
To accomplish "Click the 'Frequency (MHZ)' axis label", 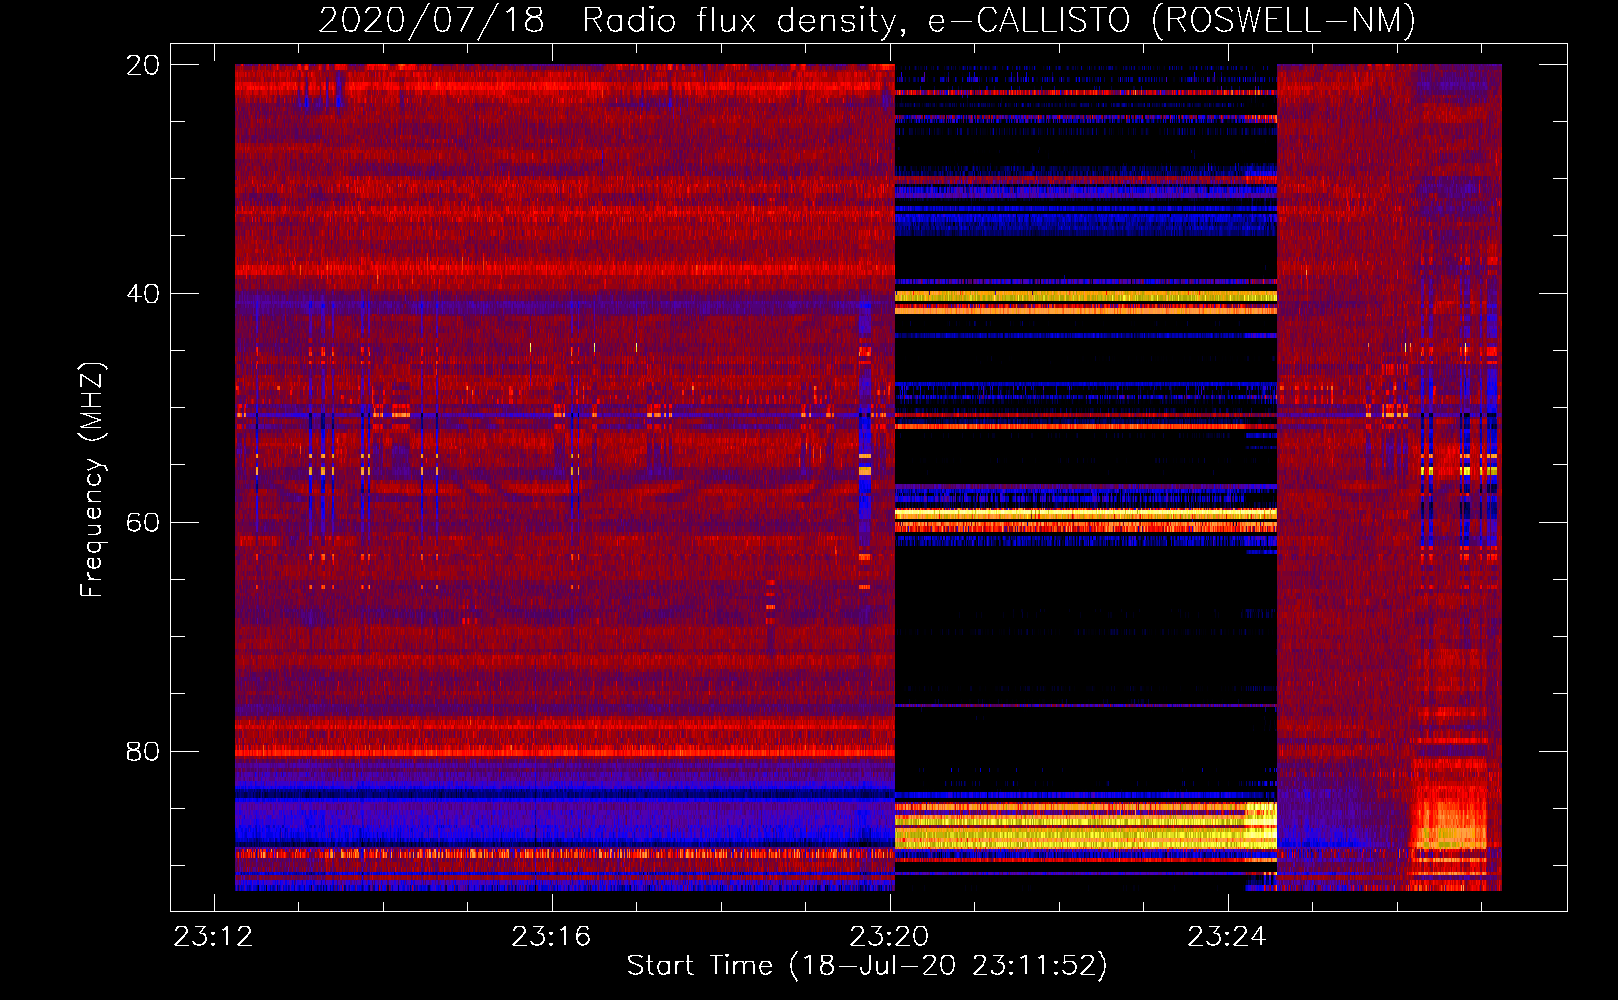I will click(x=92, y=479).
